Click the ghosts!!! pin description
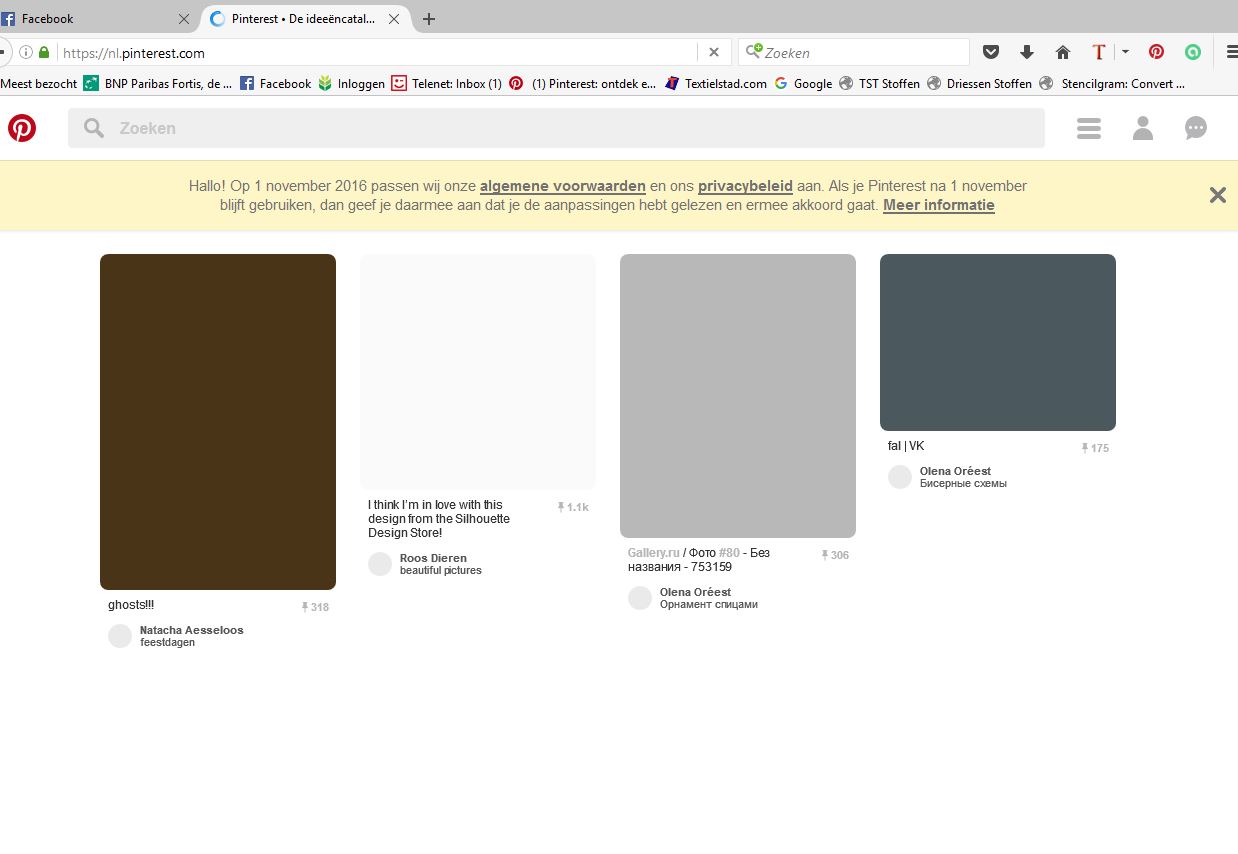The width and height of the screenshot is (1238, 854). [x=131, y=605]
